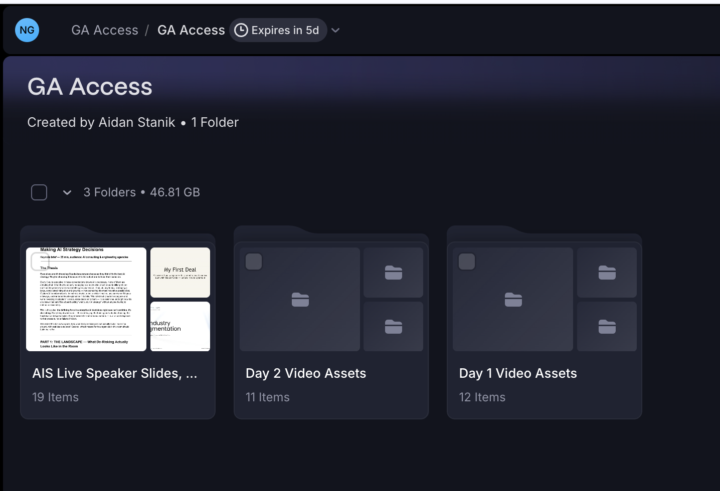Click the Expires in 5d badge
This screenshot has height=491, width=720.
click(x=278, y=30)
